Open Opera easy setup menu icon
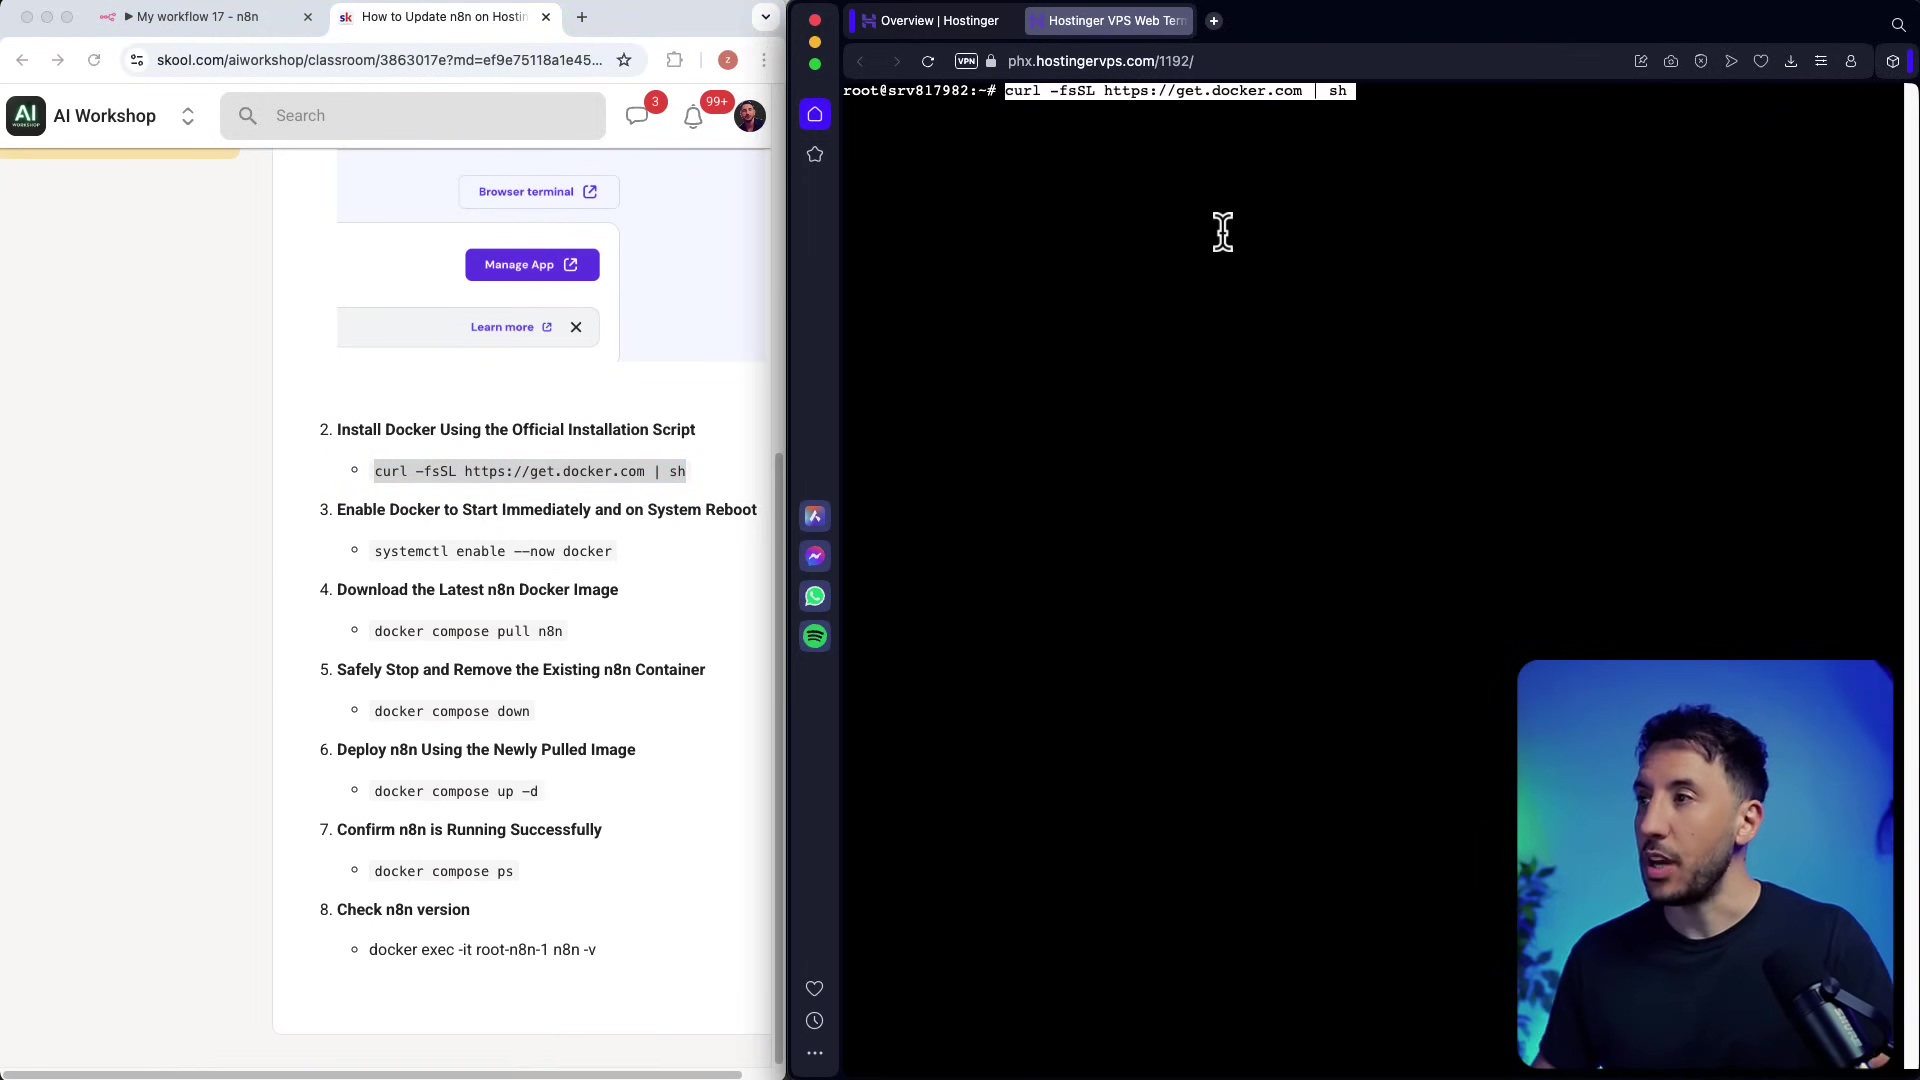This screenshot has width=1920, height=1080. pyautogui.click(x=1821, y=61)
